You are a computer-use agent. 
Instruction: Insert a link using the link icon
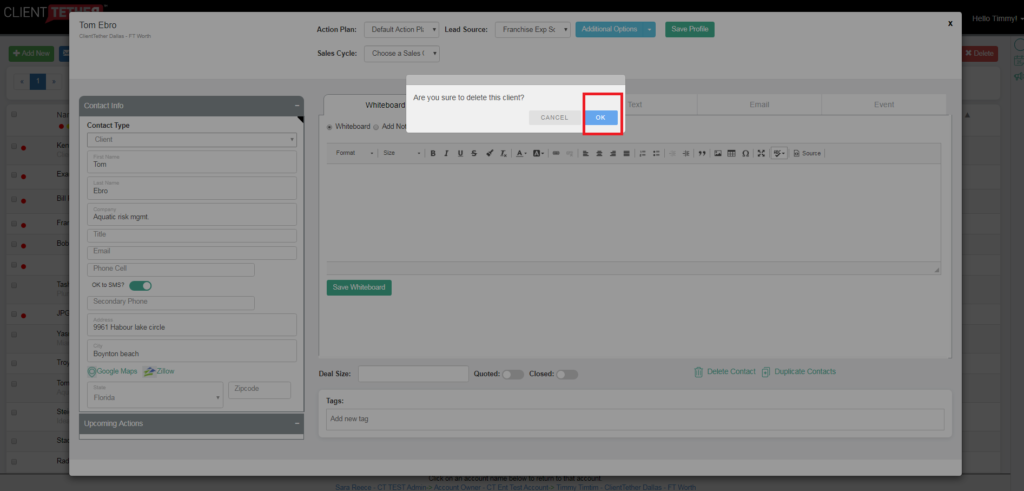[556, 153]
